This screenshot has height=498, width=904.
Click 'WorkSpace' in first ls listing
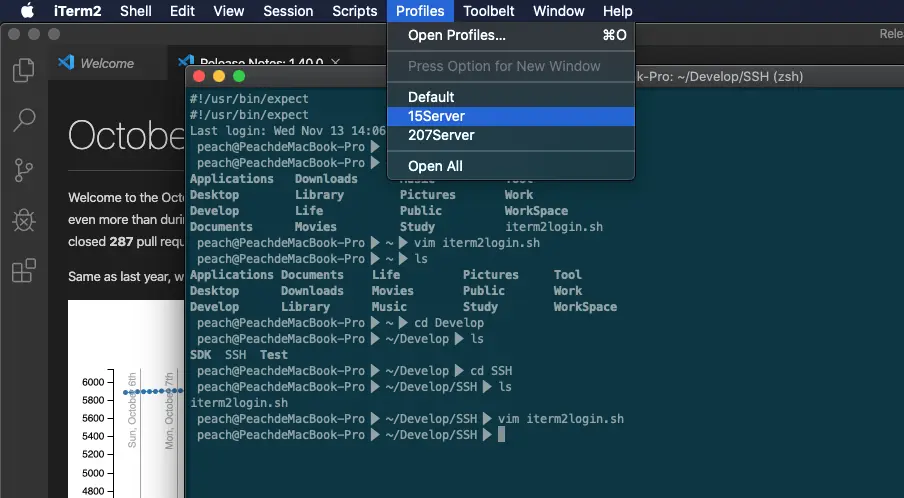tap(536, 211)
